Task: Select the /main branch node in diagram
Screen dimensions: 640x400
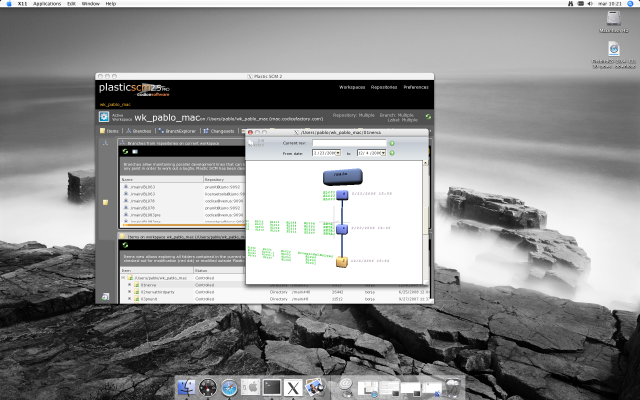Action: click(x=342, y=176)
